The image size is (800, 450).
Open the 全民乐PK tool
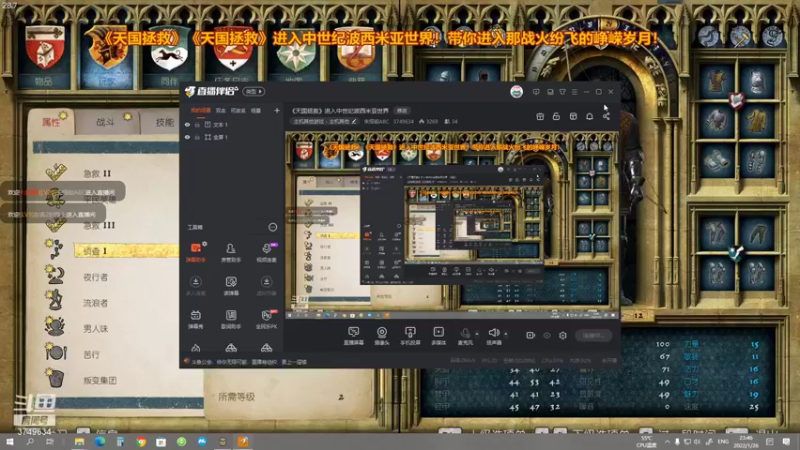266,319
